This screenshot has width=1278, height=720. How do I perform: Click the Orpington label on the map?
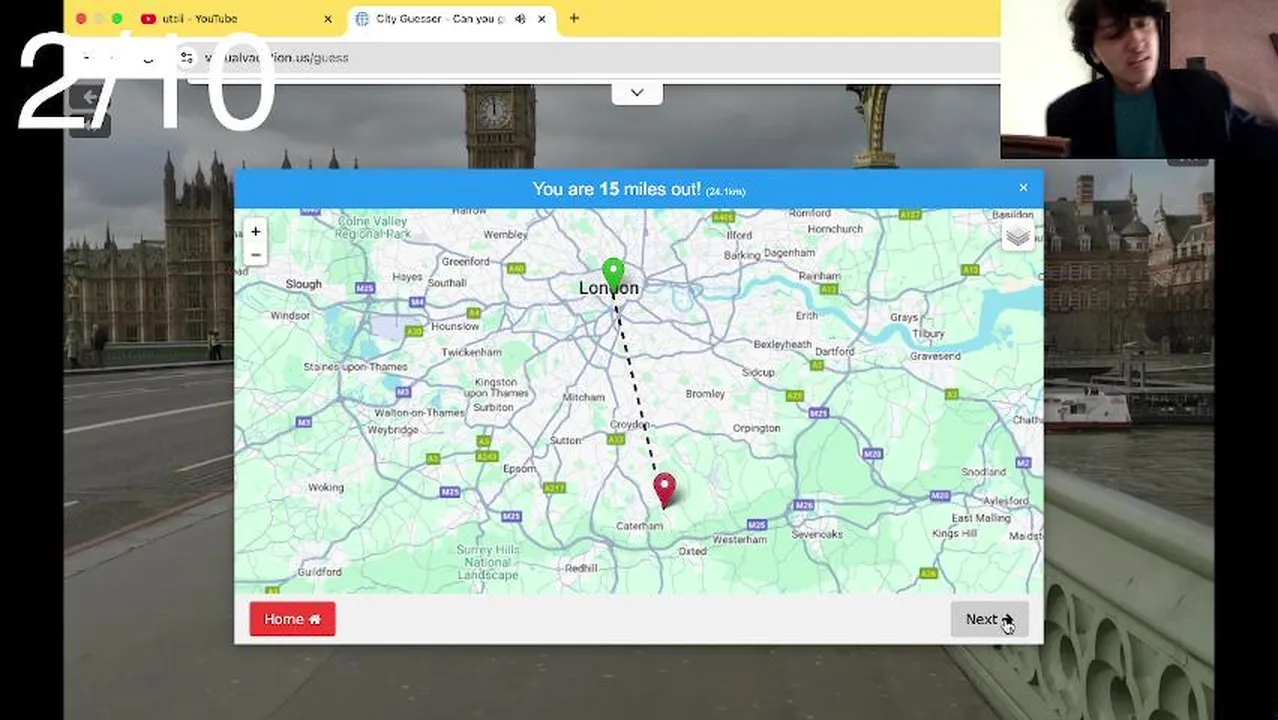(x=756, y=428)
